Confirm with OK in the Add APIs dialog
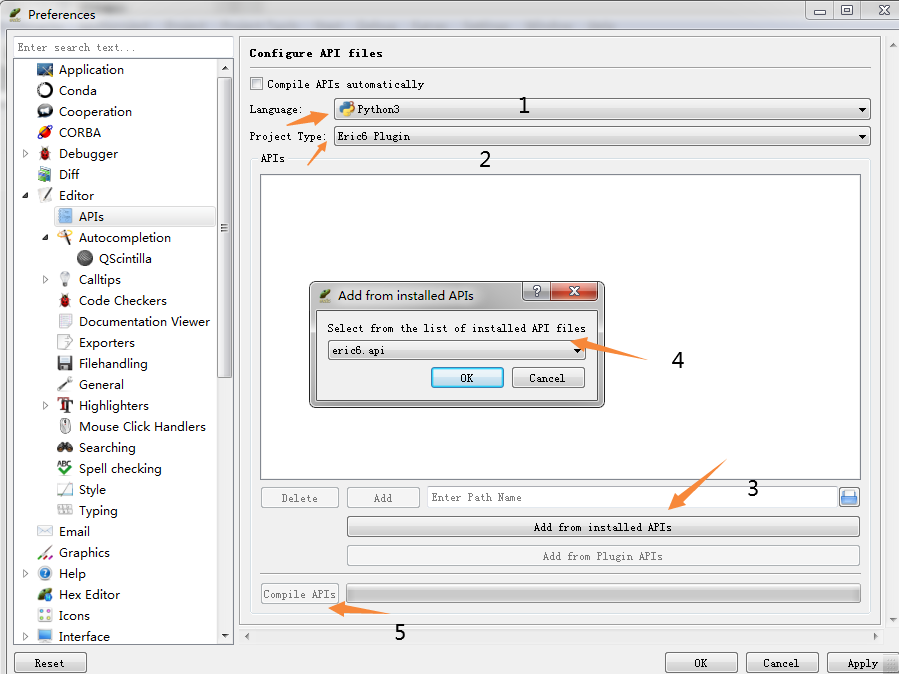Viewport: 899px width, 674px height. tap(467, 378)
